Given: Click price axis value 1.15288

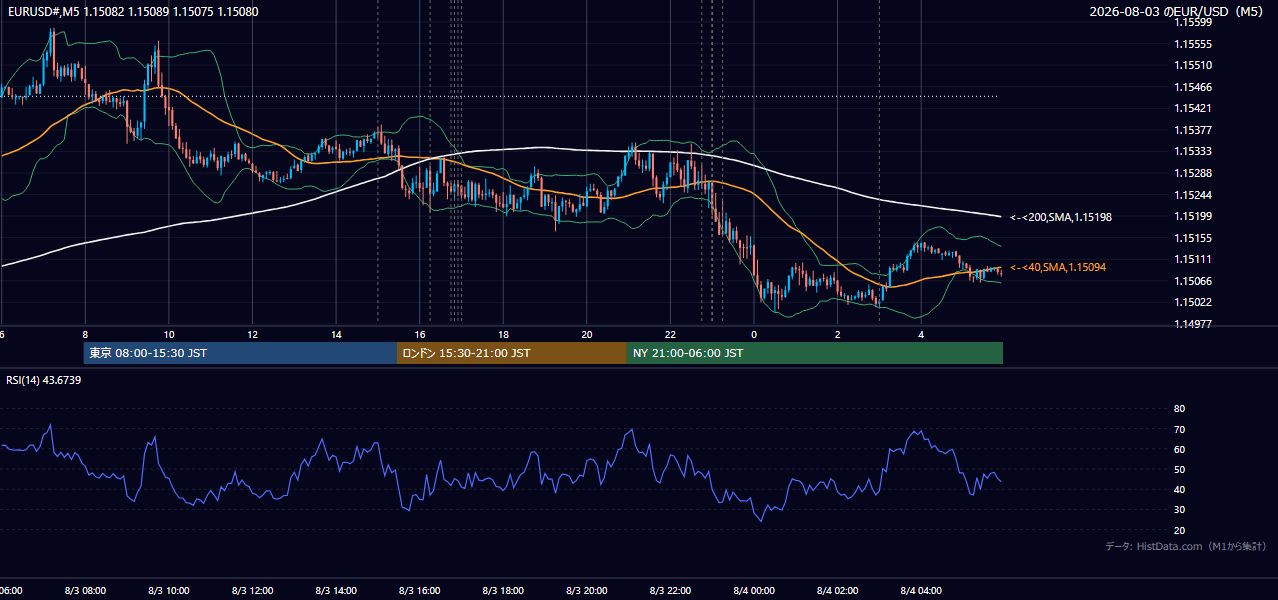Looking at the screenshot, I should 1192,173.
